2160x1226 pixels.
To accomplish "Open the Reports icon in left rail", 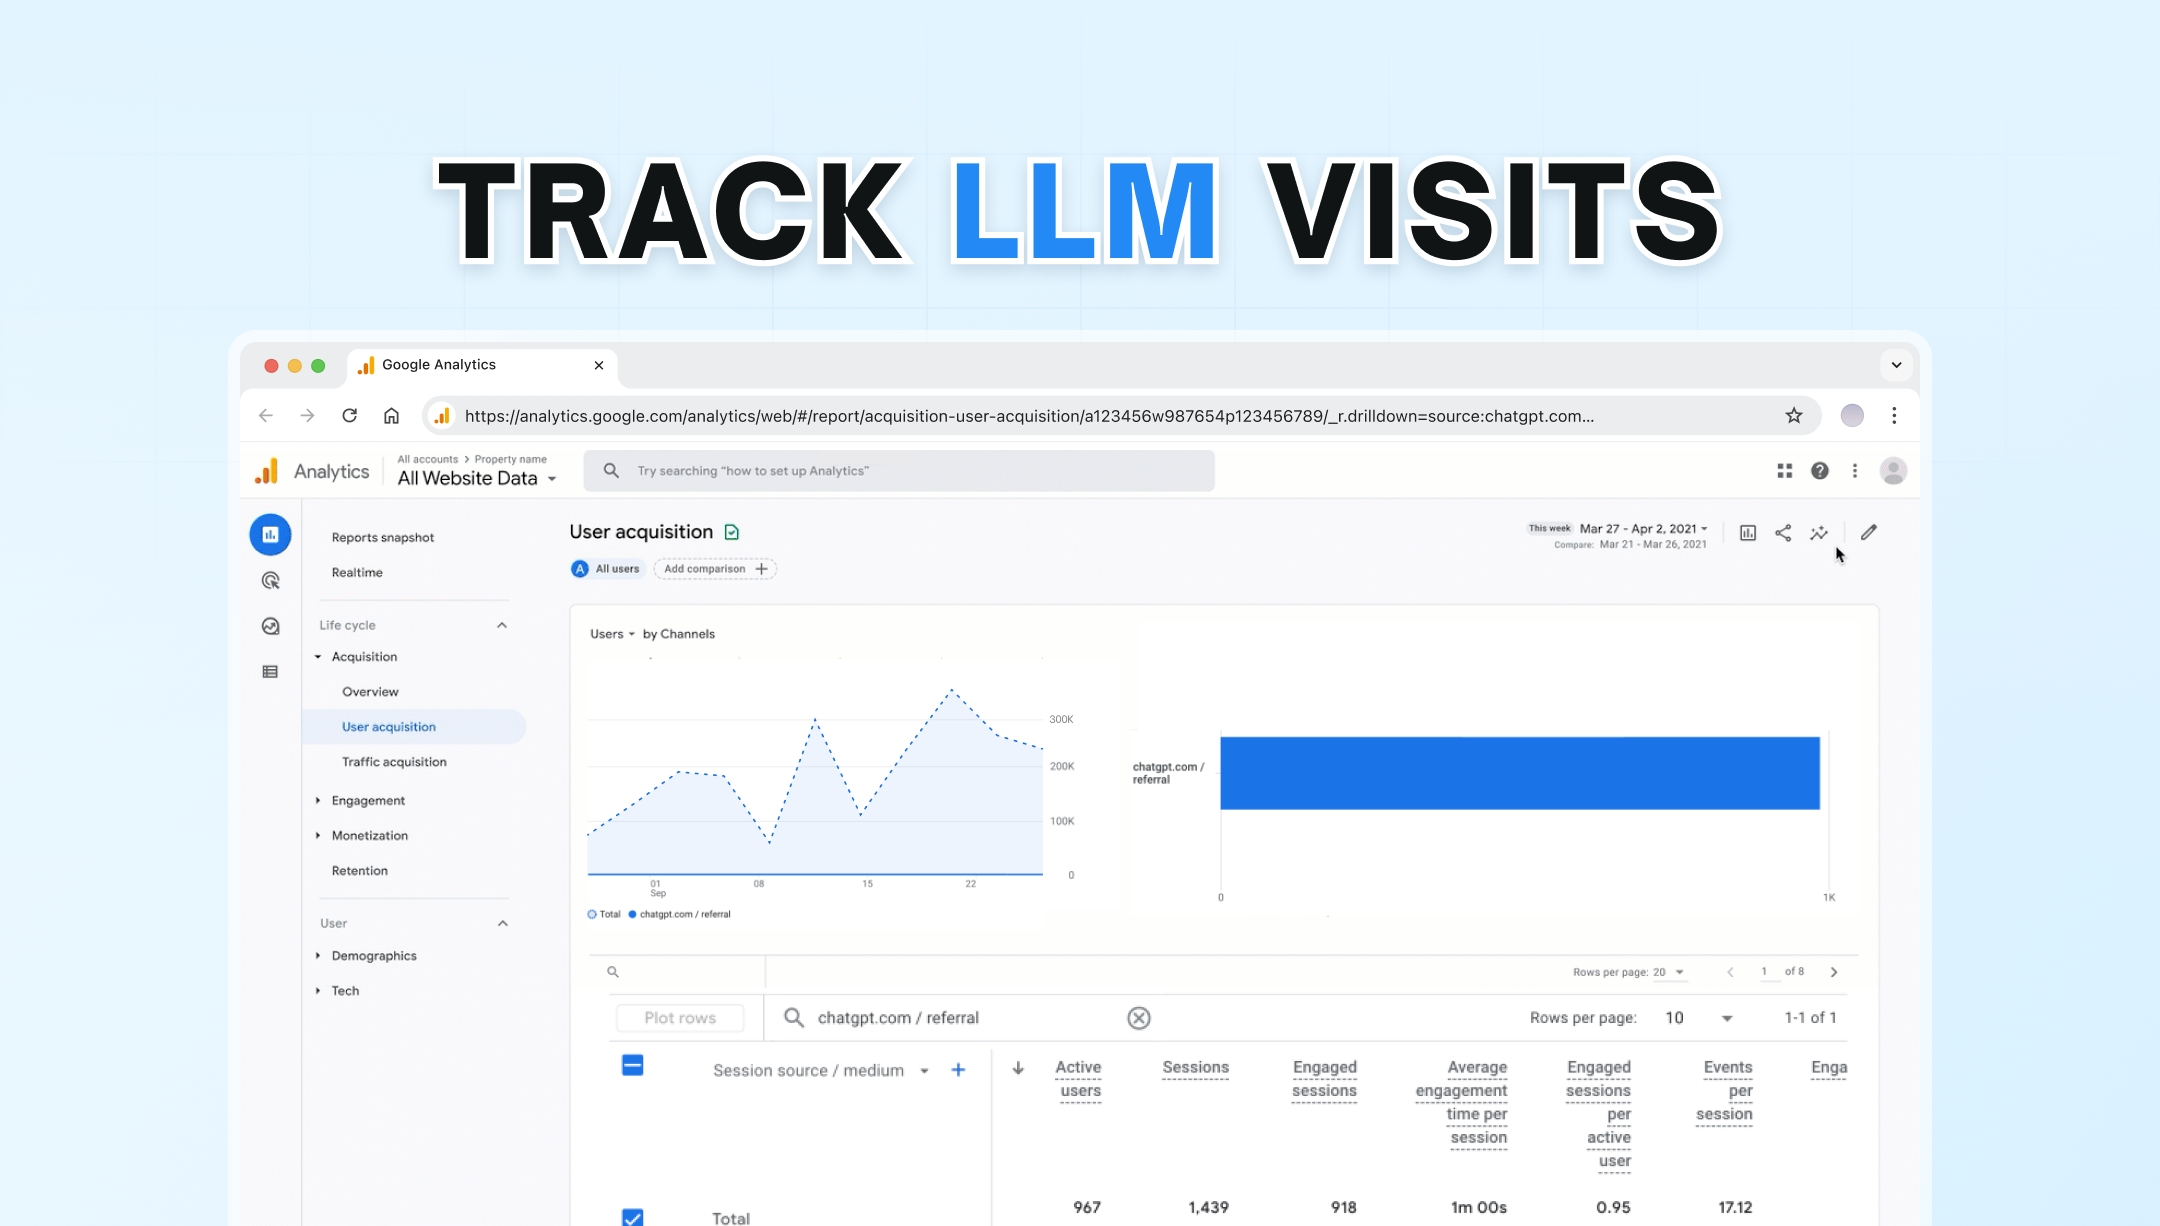I will (x=270, y=535).
